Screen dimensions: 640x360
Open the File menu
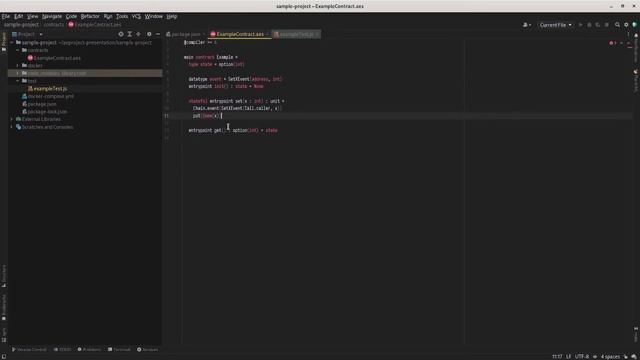(6, 16)
